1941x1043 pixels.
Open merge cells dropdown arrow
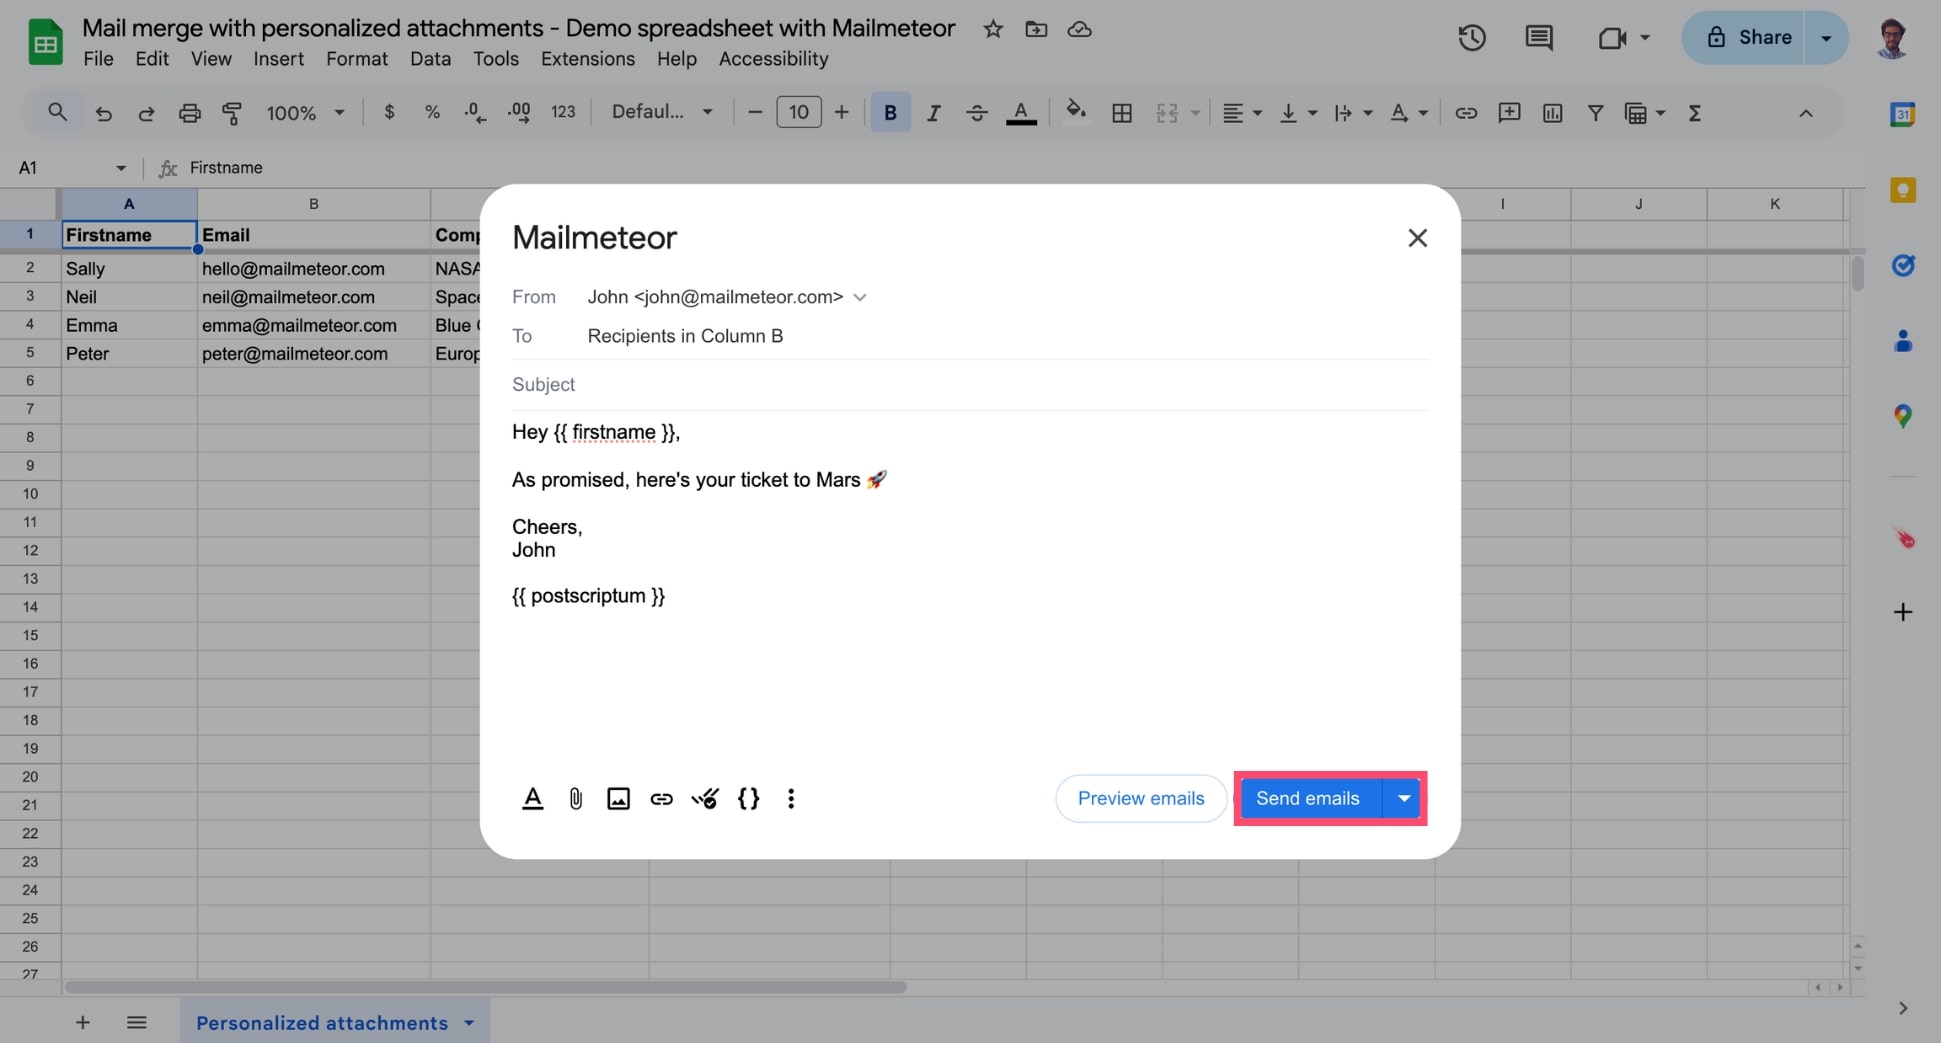[1195, 113]
